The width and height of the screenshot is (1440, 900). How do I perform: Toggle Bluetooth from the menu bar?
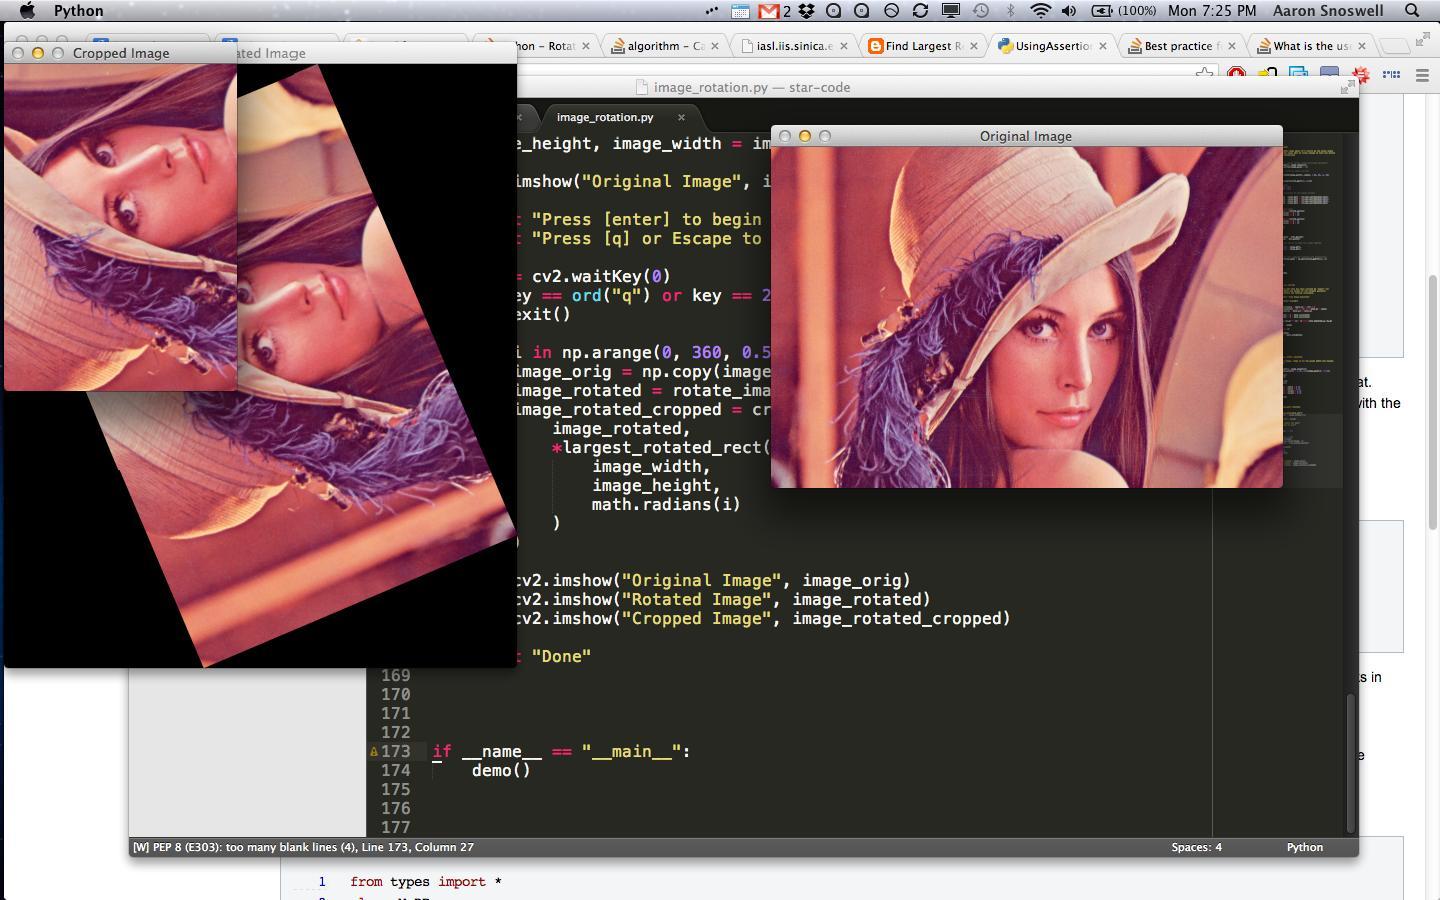(1013, 11)
